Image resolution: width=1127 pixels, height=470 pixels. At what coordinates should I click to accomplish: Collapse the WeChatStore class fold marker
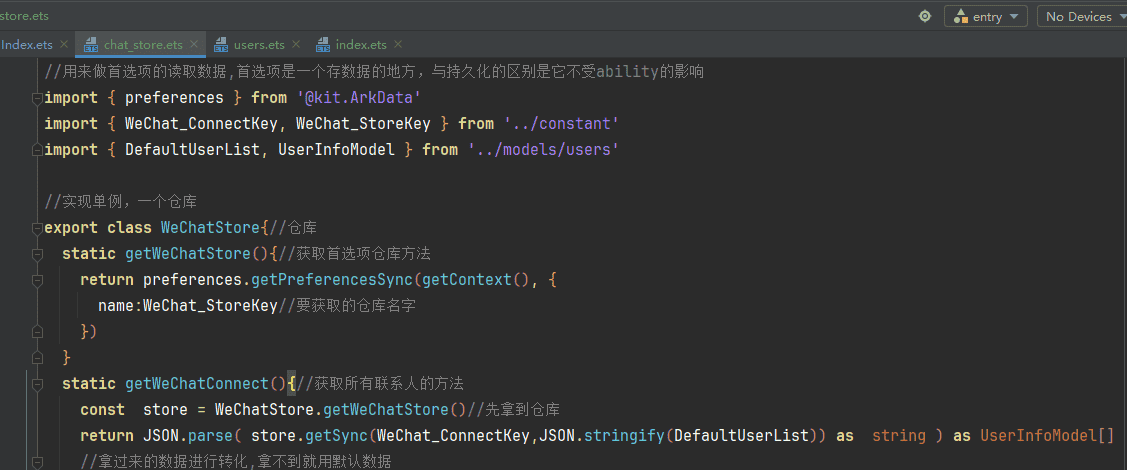pos(37,228)
